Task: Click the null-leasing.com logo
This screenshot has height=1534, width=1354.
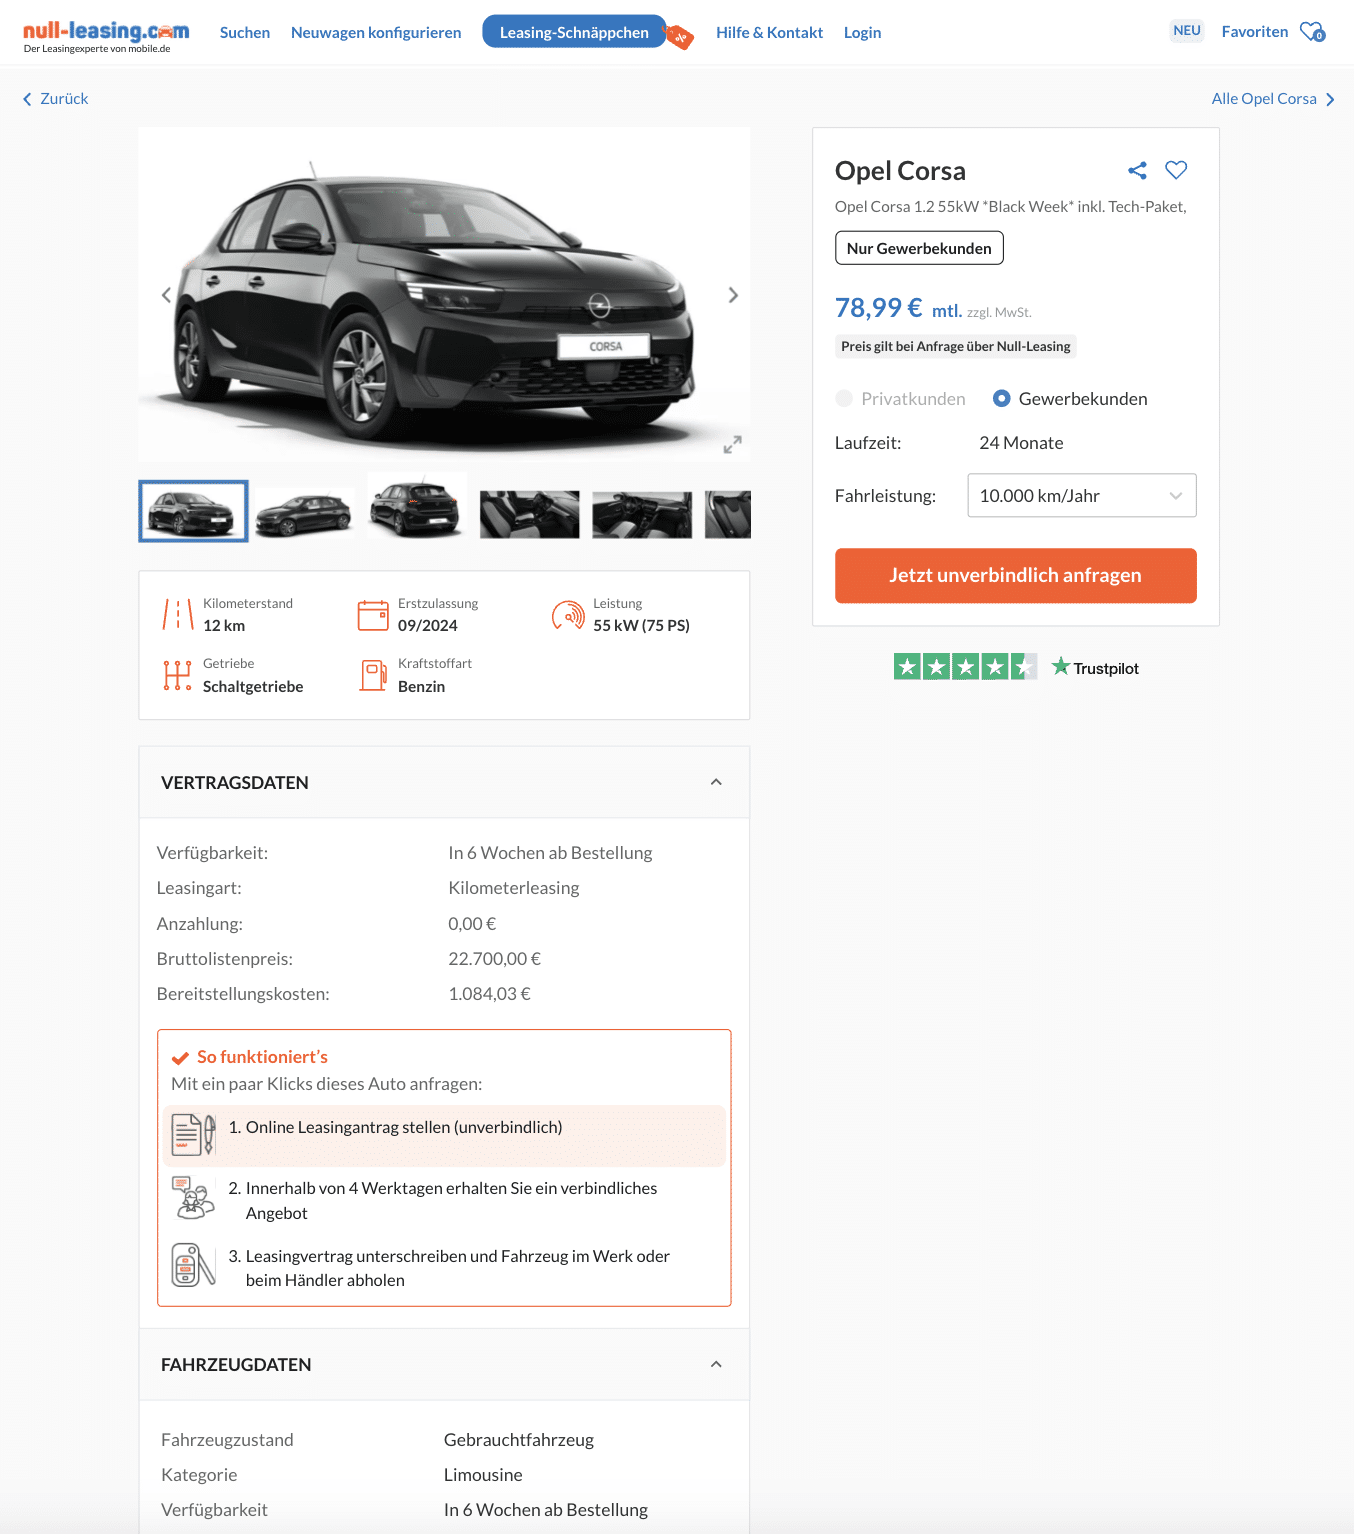Action: tap(106, 36)
